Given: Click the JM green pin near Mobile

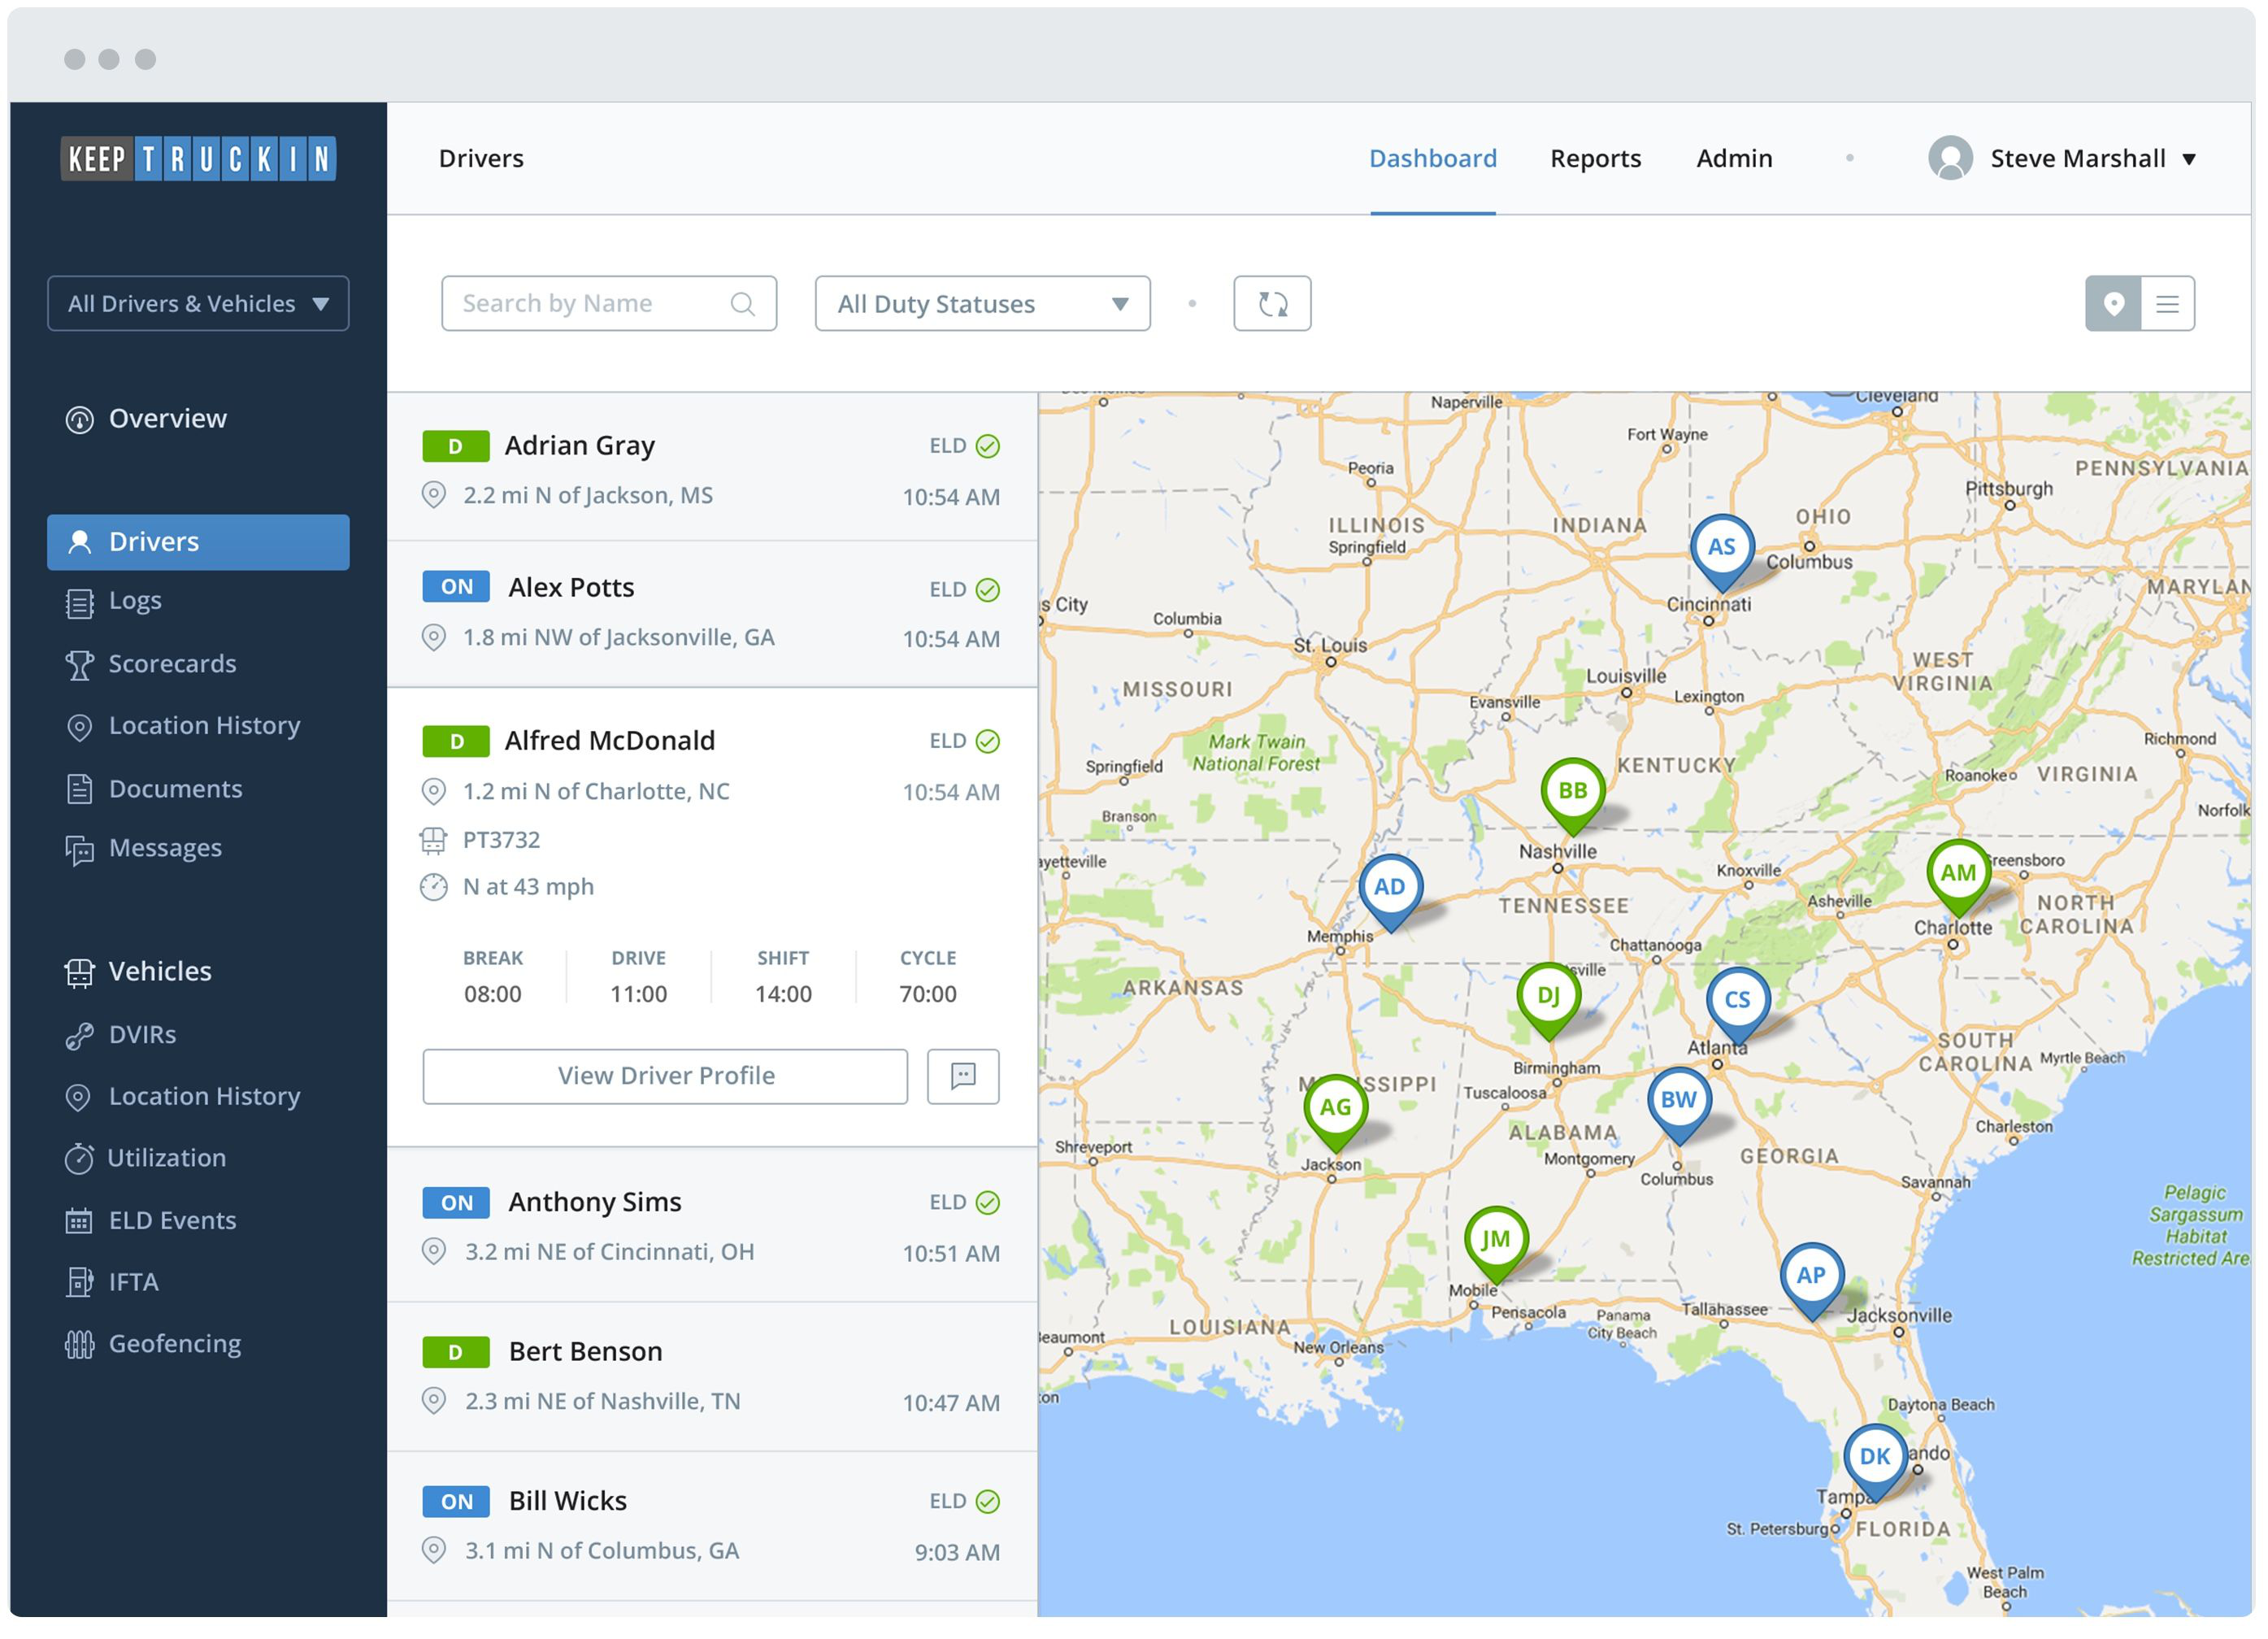Looking at the screenshot, I should click(x=1495, y=1240).
